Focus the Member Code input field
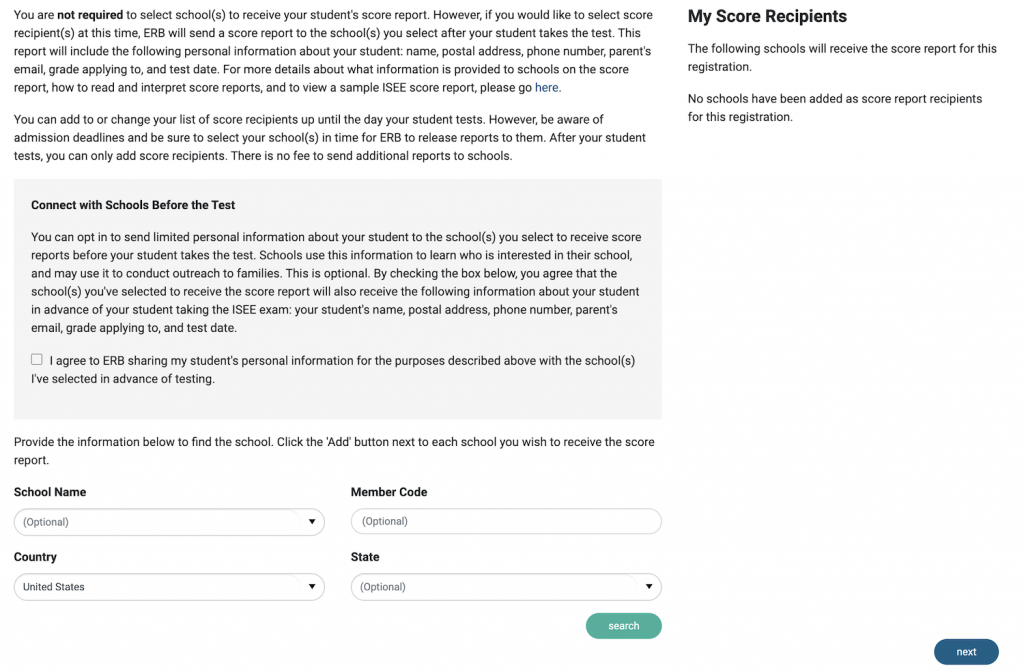The height and width of the screenshot is (670, 1024). pyautogui.click(x=506, y=521)
